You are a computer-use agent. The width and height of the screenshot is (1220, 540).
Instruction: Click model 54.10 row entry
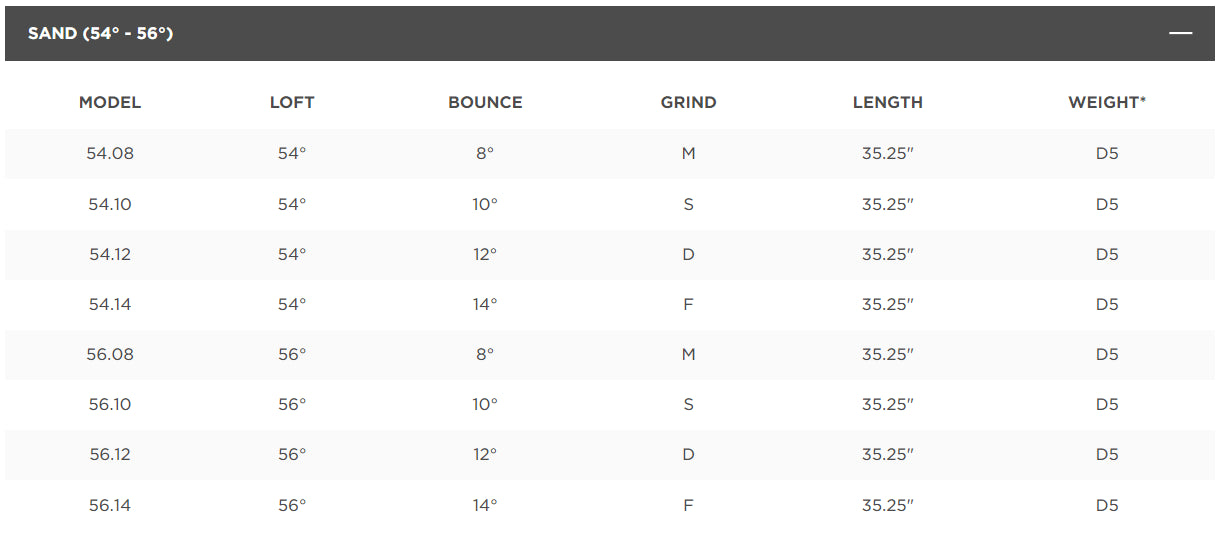click(x=110, y=204)
